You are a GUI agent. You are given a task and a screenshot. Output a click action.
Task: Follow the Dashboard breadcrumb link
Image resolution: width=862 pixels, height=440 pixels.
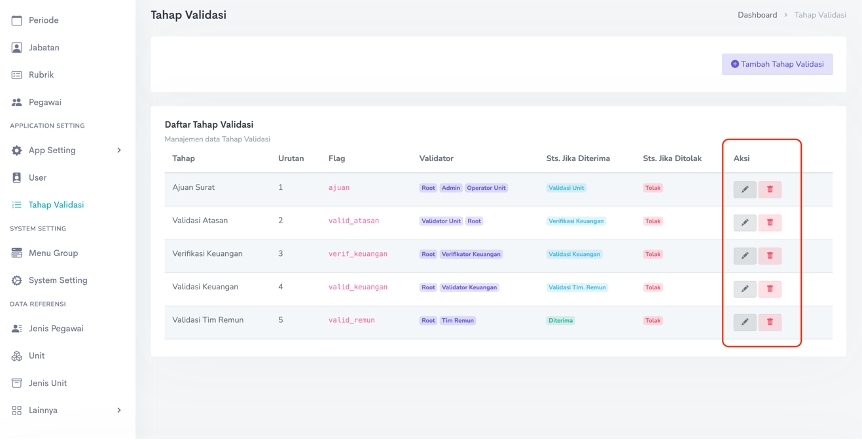coord(757,15)
